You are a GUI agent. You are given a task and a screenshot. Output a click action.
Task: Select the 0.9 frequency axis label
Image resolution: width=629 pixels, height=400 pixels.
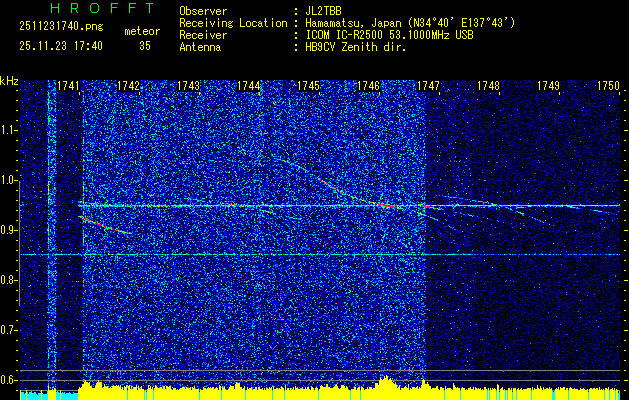click(x=9, y=230)
